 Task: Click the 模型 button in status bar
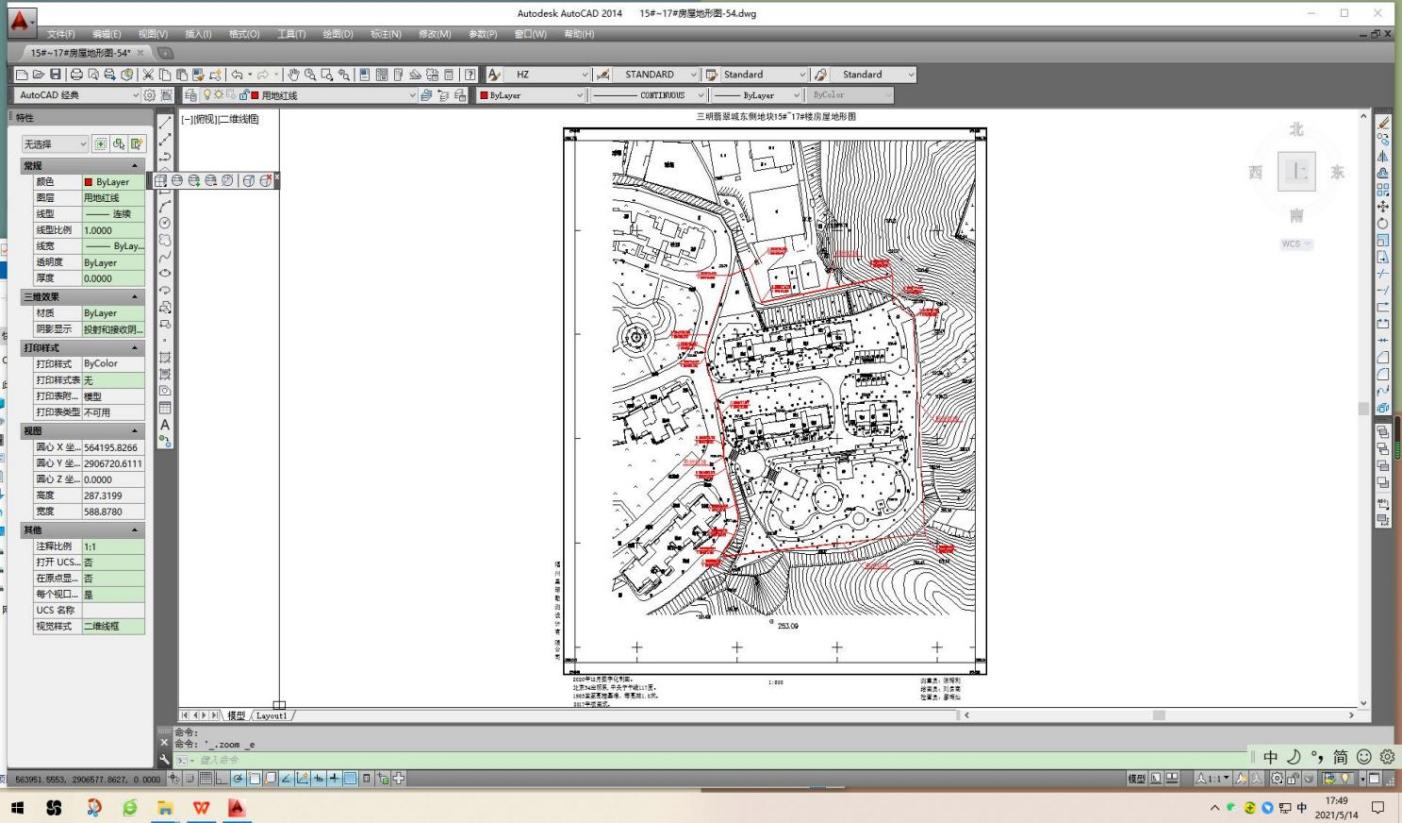[x=1136, y=779]
